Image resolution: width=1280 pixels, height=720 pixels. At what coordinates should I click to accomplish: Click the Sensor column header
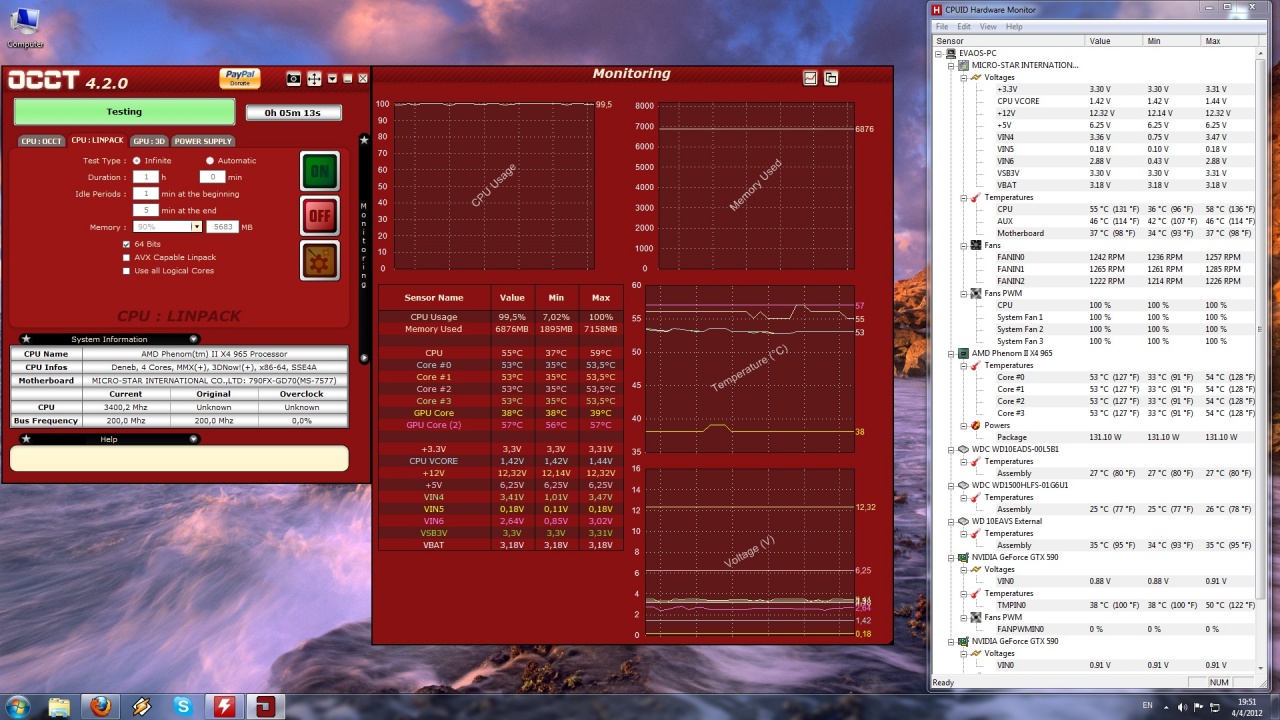[1008, 41]
